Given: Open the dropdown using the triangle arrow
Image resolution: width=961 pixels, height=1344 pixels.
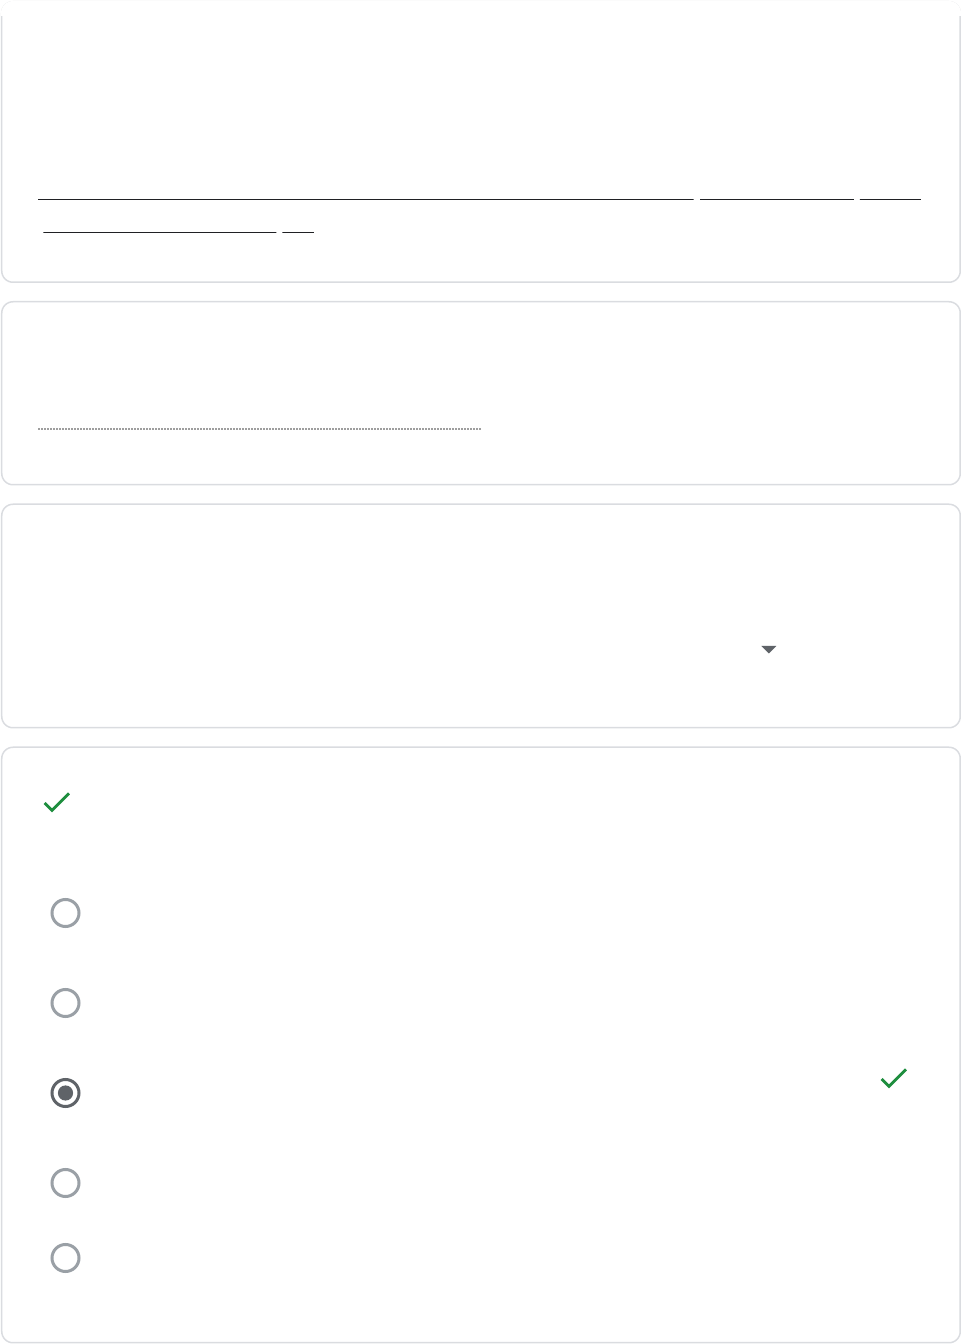Looking at the screenshot, I should pyautogui.click(x=768, y=650).
